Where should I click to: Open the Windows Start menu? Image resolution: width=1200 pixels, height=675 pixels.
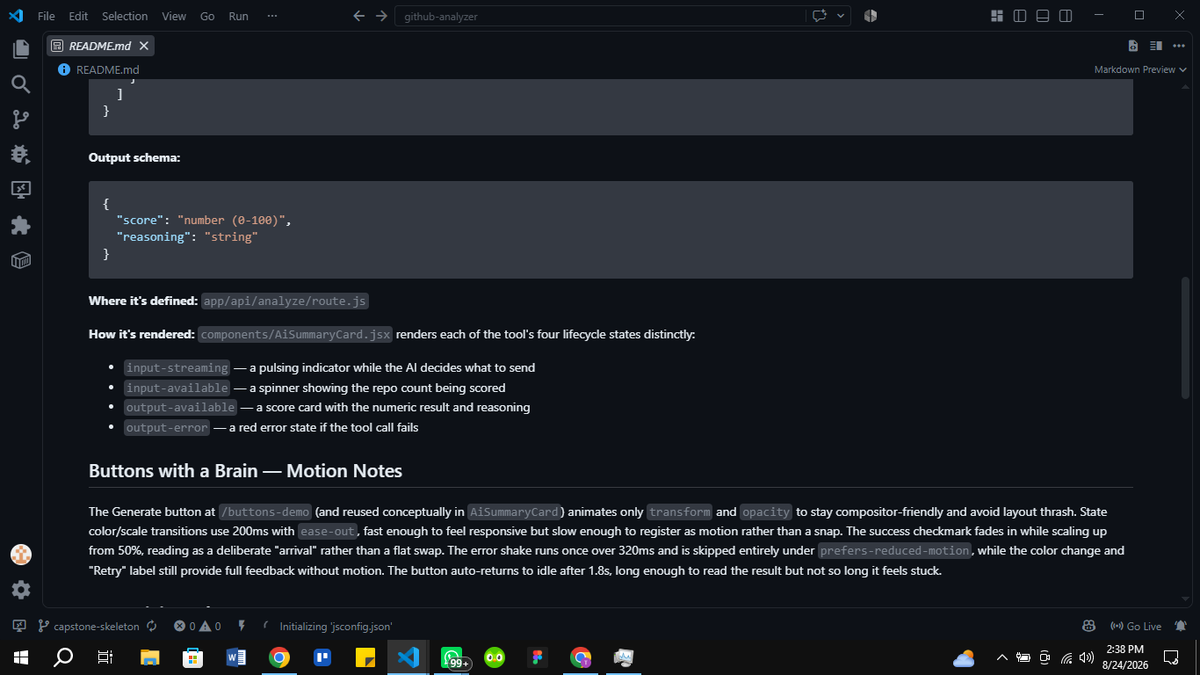[x=20, y=657]
